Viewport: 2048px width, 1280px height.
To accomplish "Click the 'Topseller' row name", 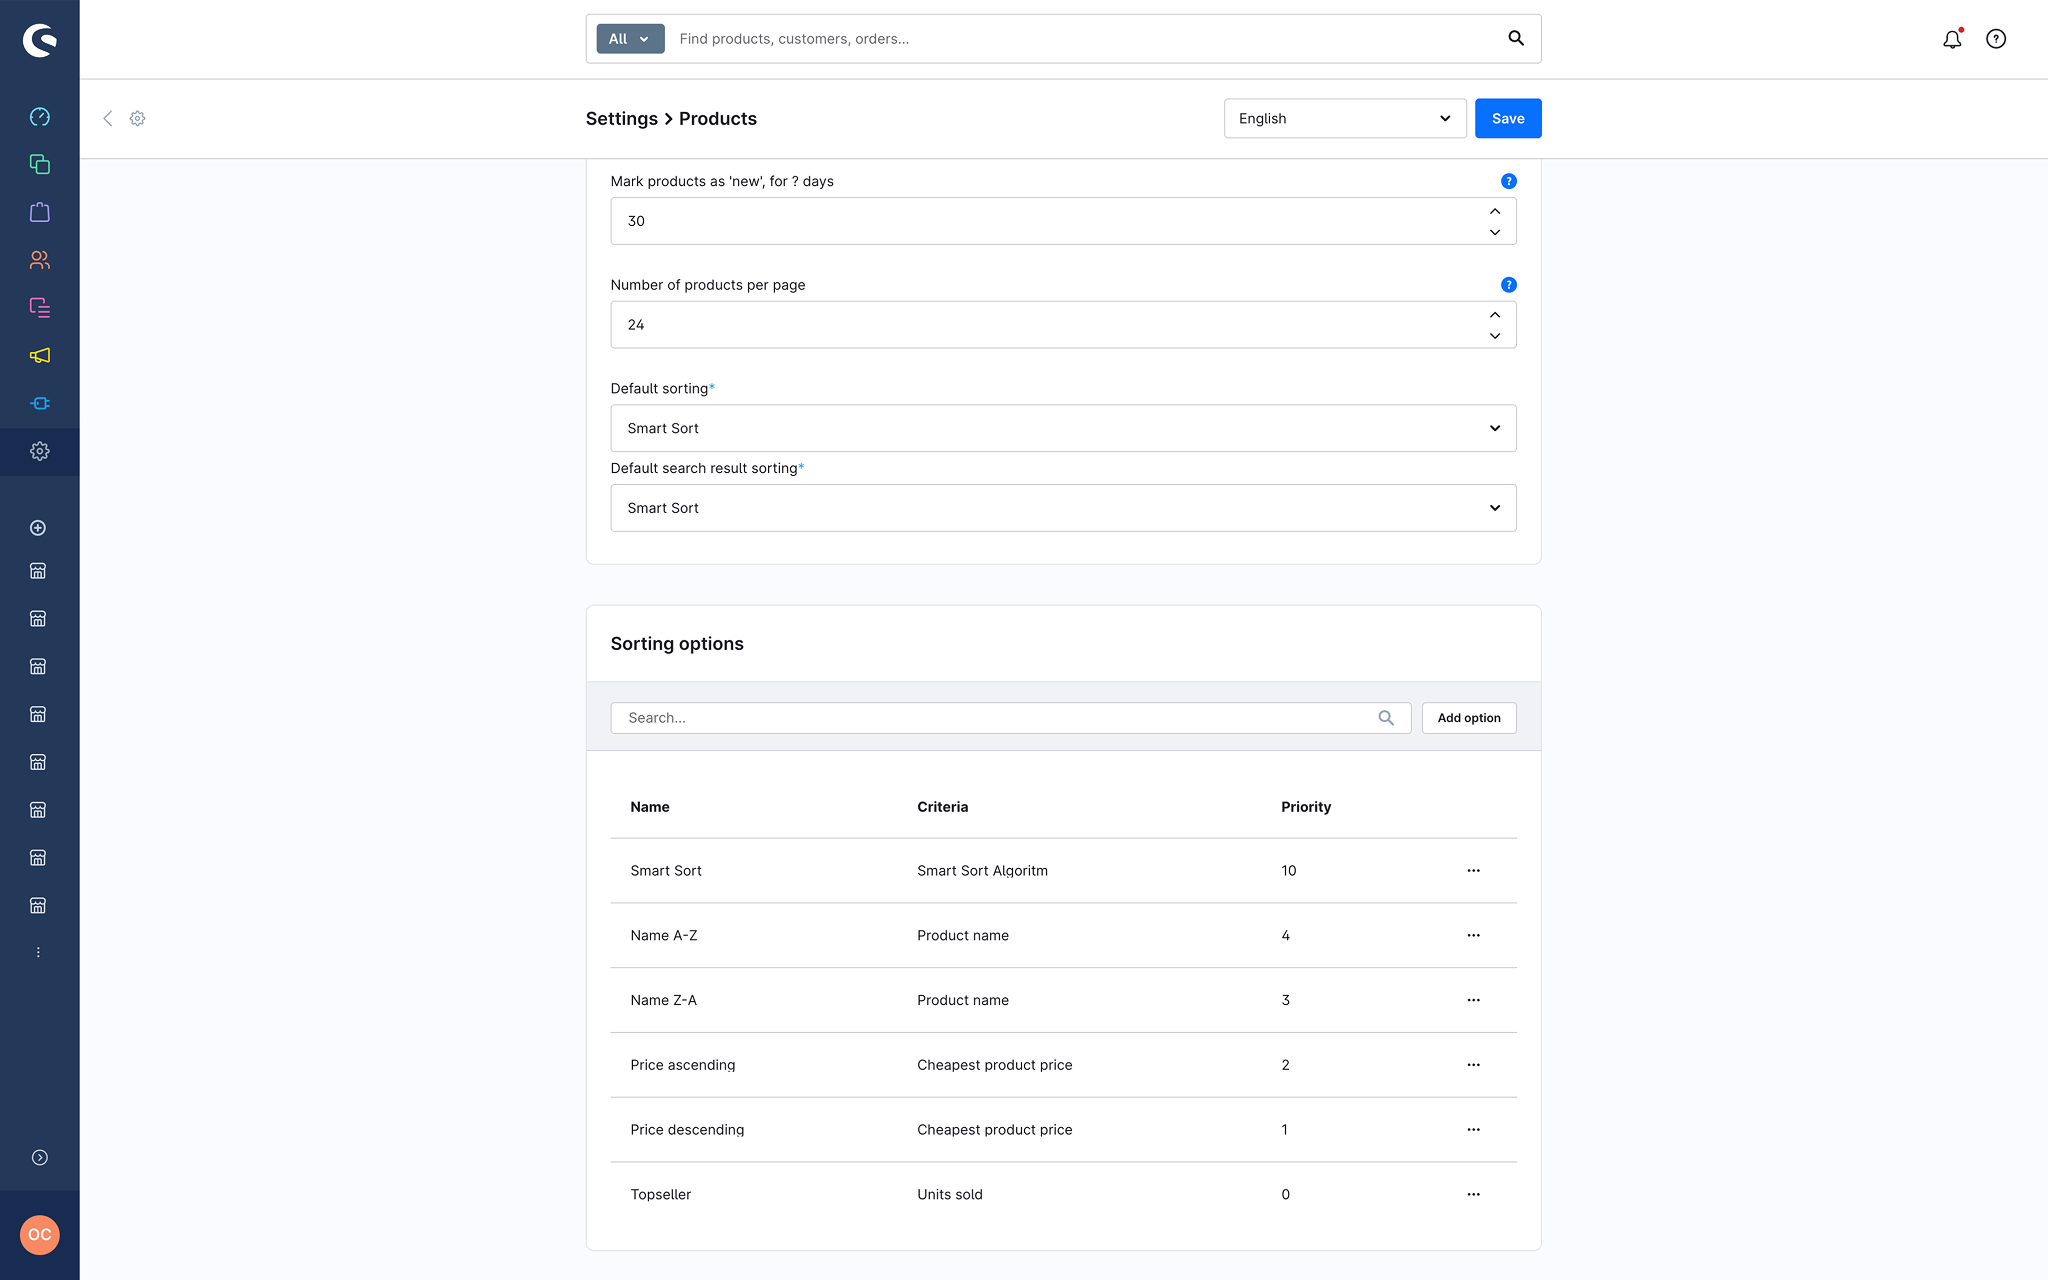I will tap(661, 1195).
